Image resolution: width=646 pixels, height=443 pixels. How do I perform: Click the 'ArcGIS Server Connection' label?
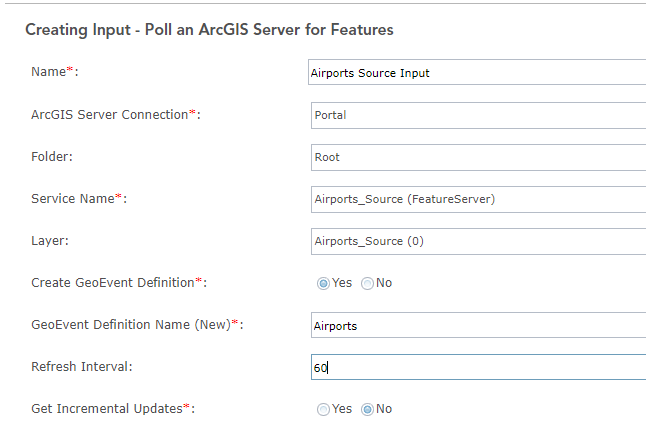tap(109, 115)
